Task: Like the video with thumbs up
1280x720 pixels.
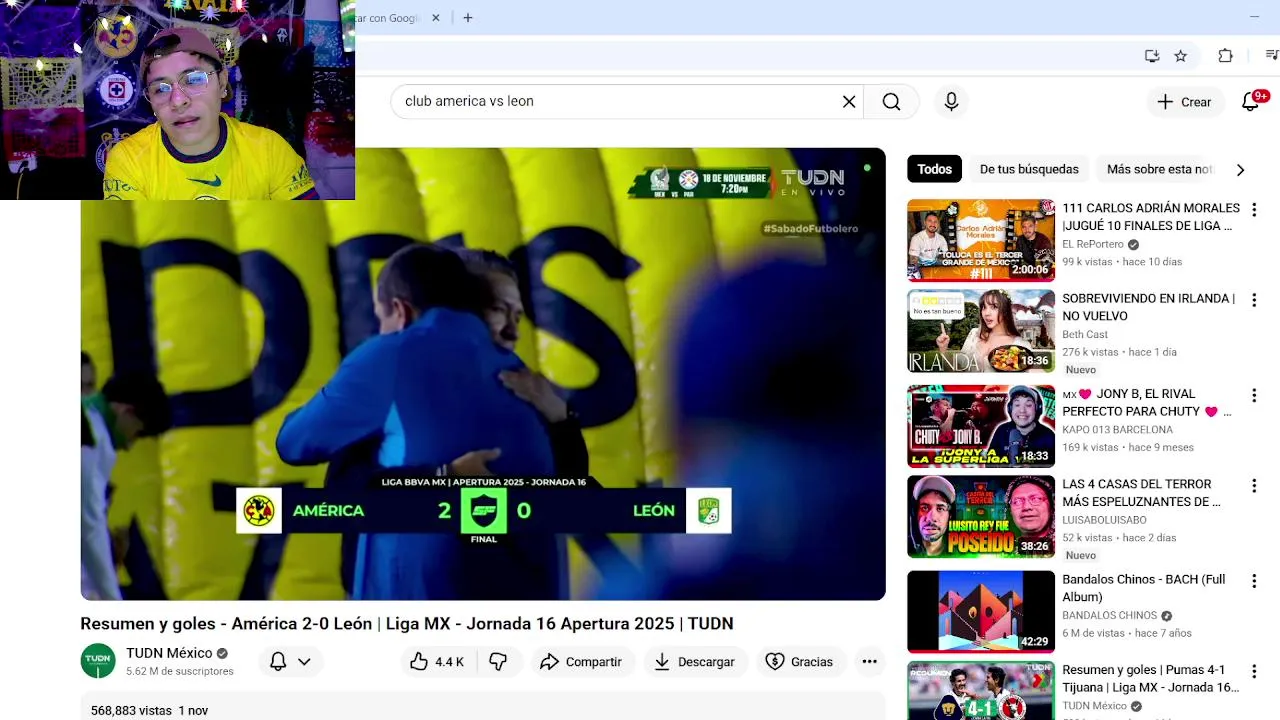Action: point(437,662)
